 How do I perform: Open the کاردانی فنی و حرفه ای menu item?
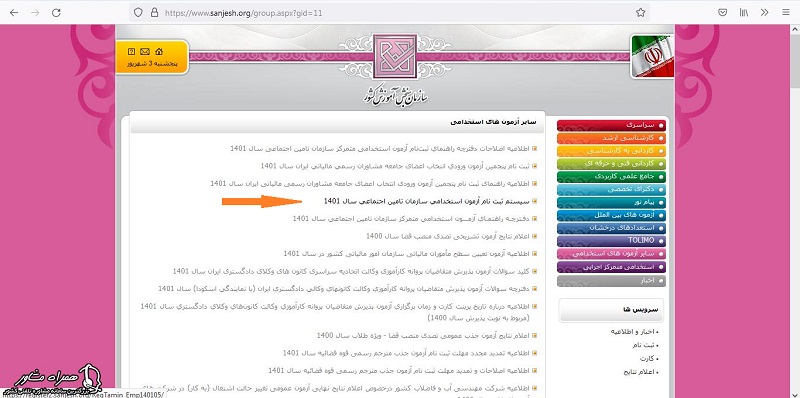pos(611,164)
